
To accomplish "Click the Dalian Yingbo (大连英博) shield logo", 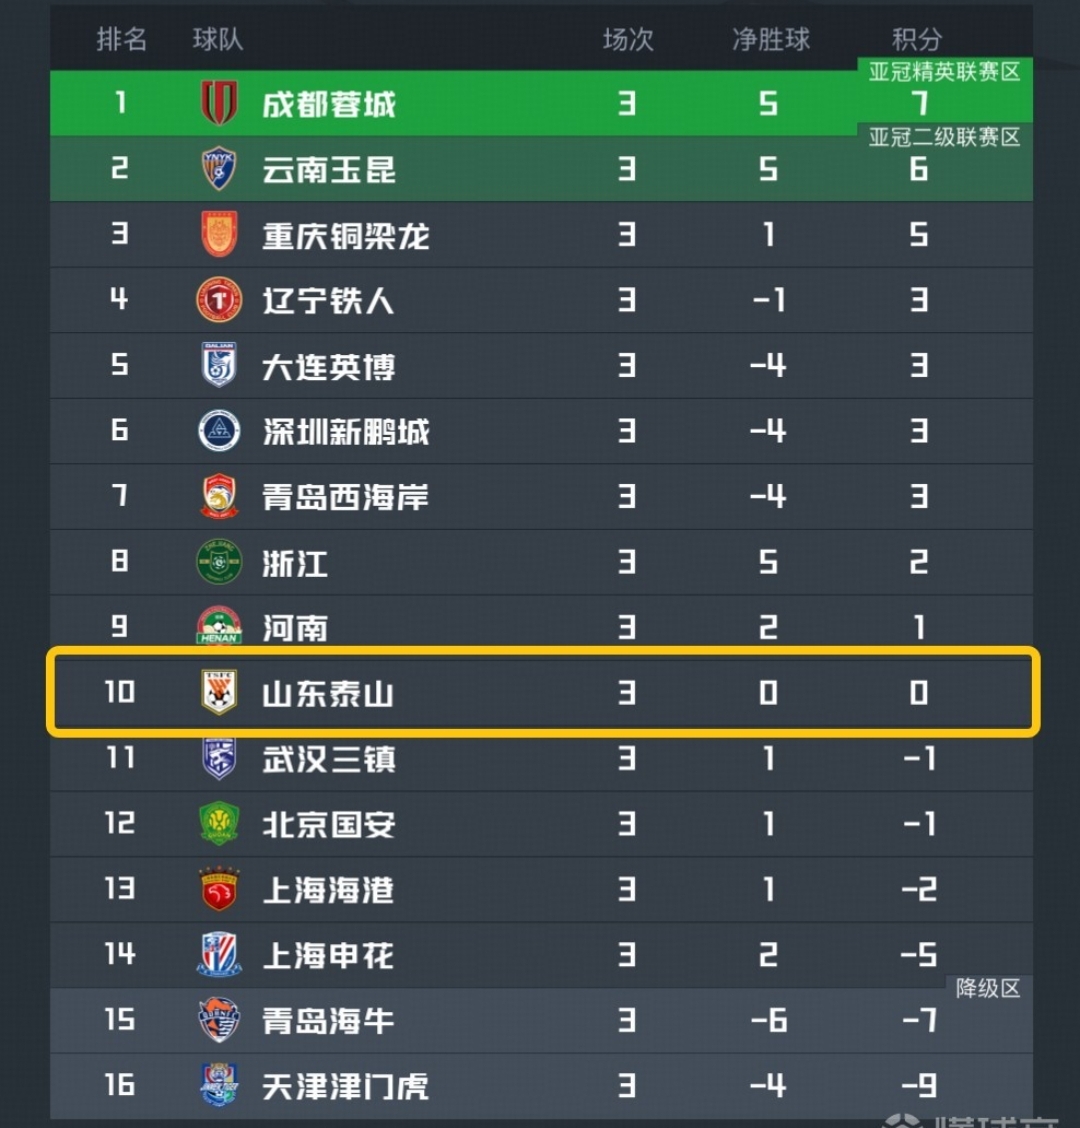I will (219, 366).
